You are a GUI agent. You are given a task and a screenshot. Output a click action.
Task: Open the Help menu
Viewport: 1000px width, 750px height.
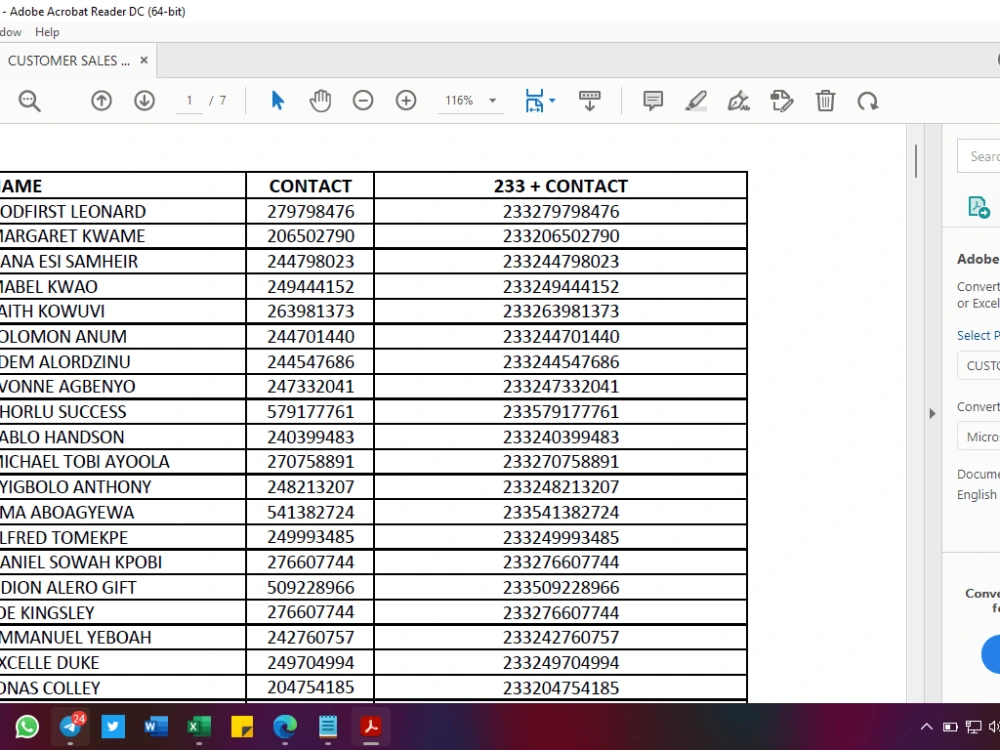[47, 32]
